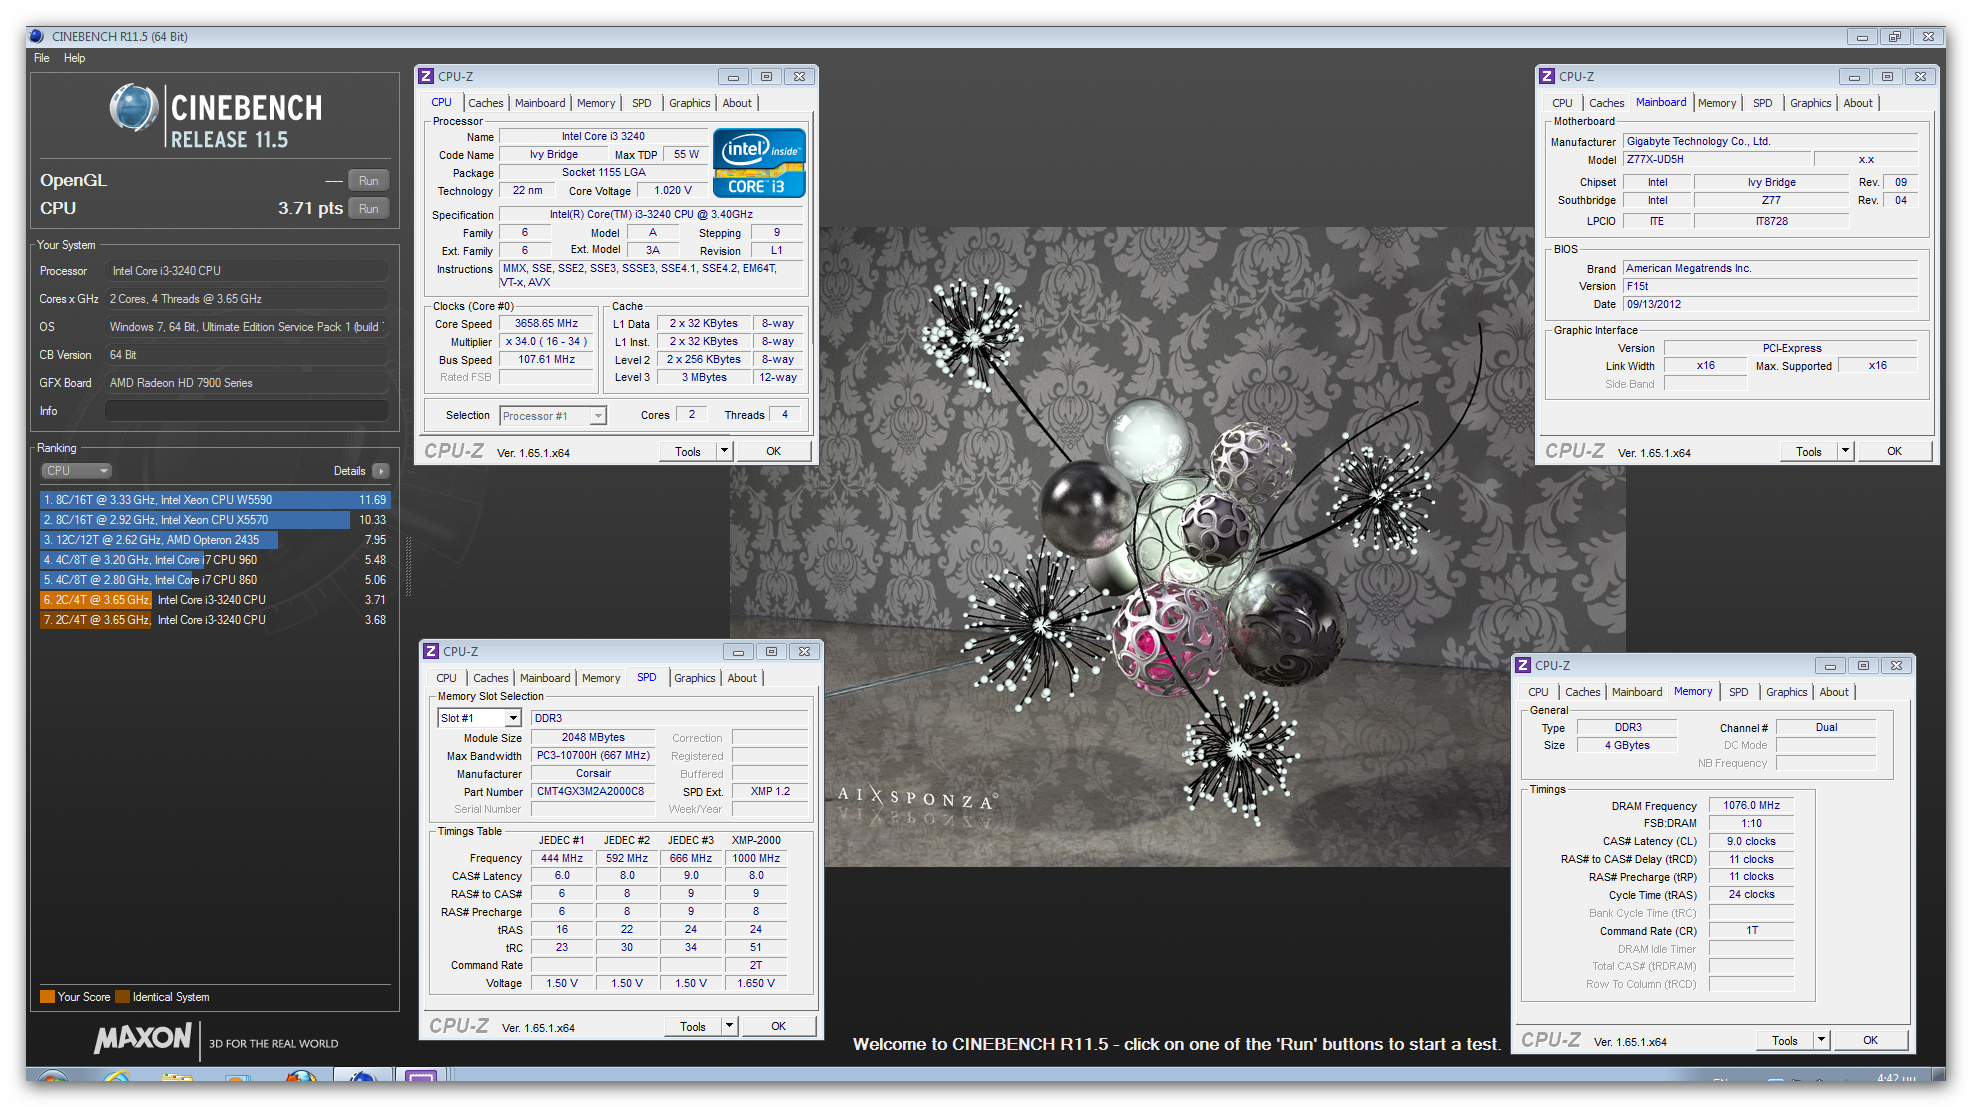Minimize the CPU-Z SPD window

point(738,651)
